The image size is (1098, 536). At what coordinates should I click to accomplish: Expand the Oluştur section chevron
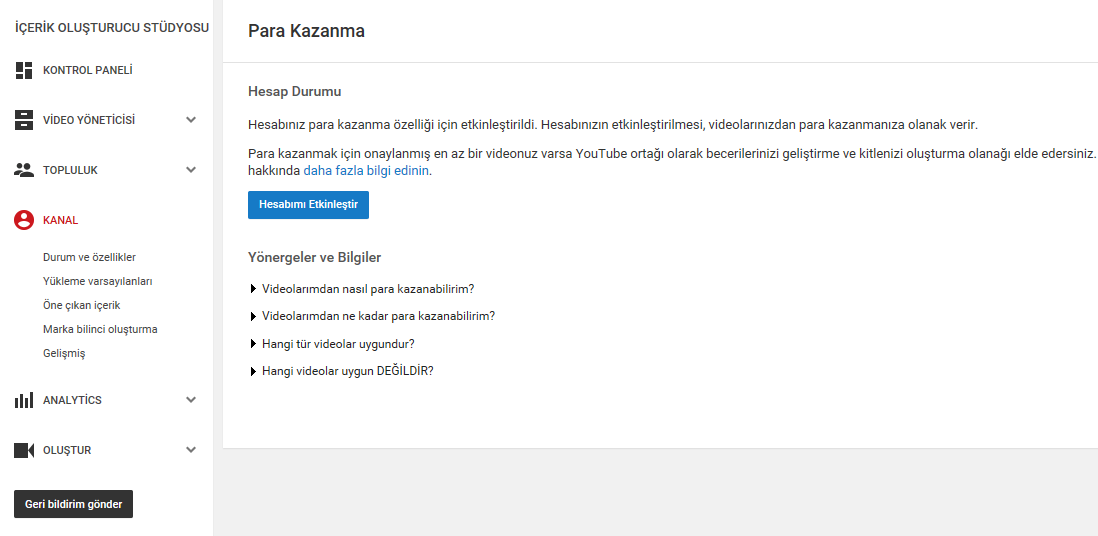[x=191, y=450]
